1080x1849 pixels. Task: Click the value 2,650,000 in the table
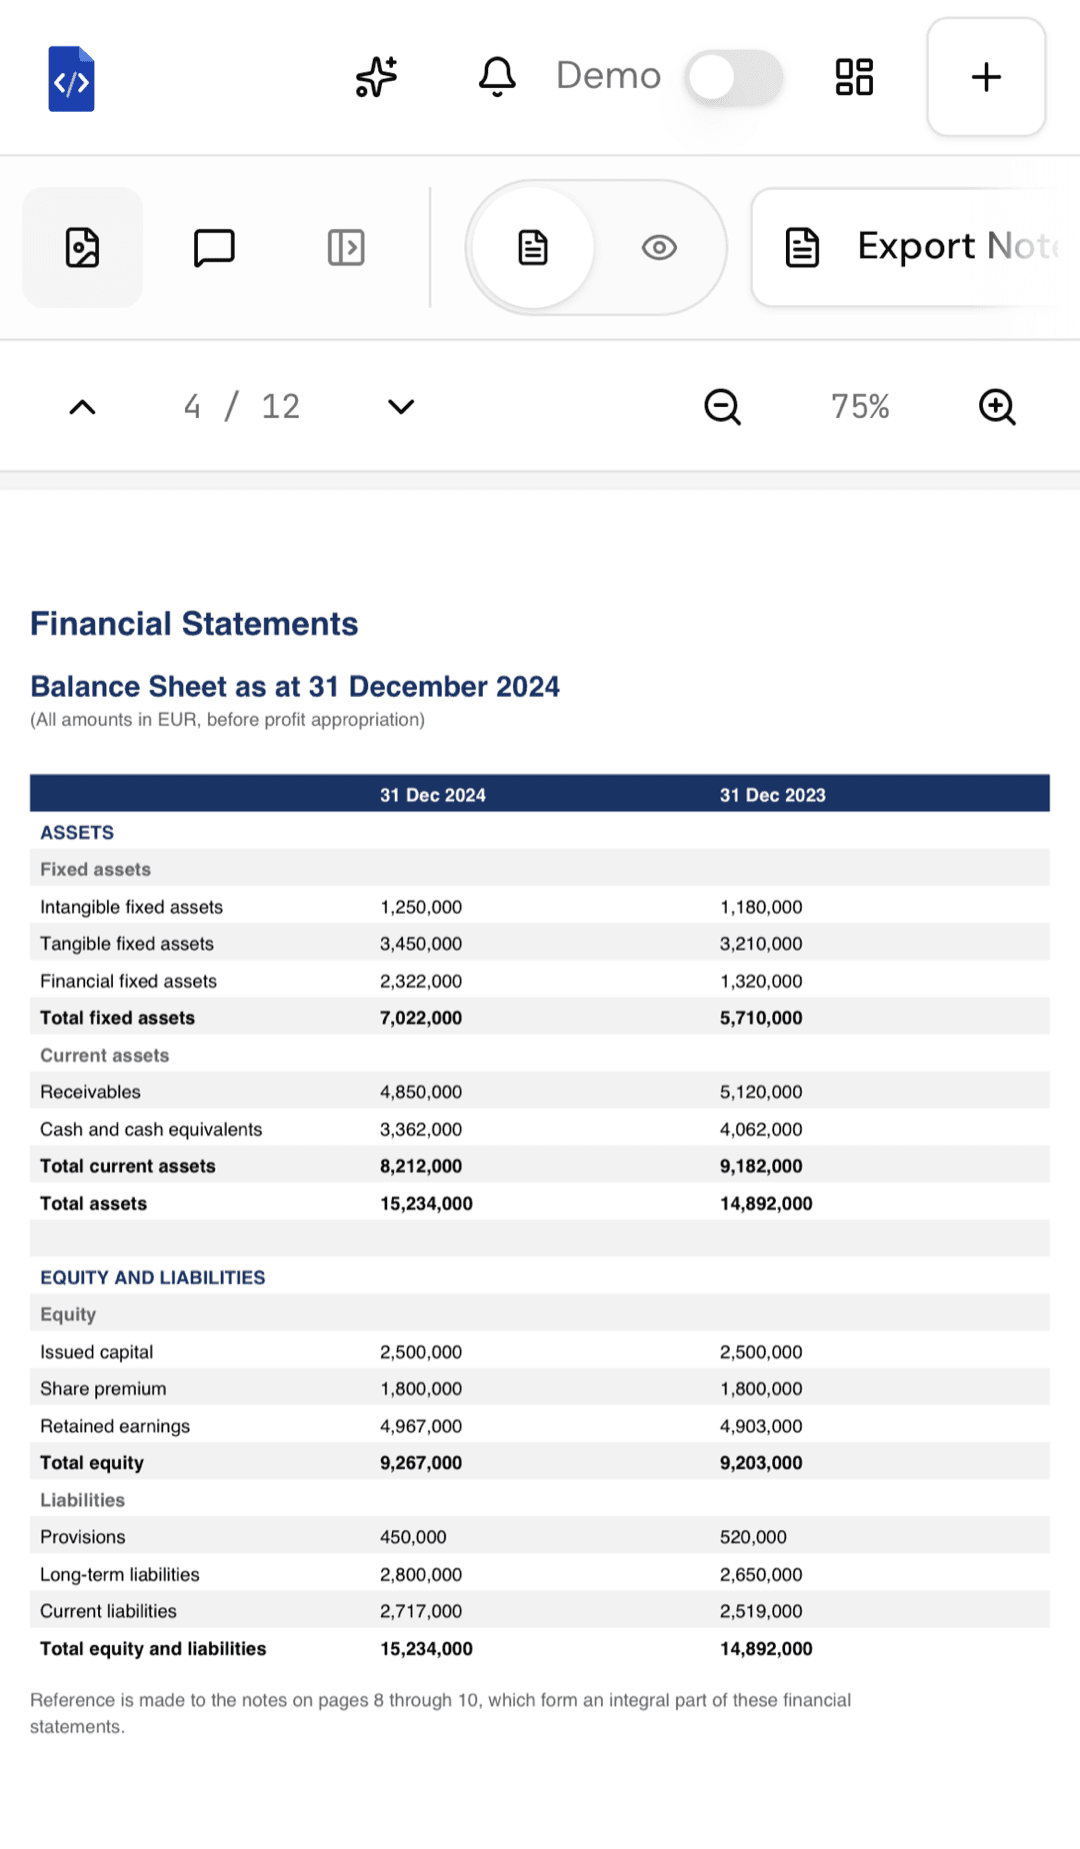761,1574
